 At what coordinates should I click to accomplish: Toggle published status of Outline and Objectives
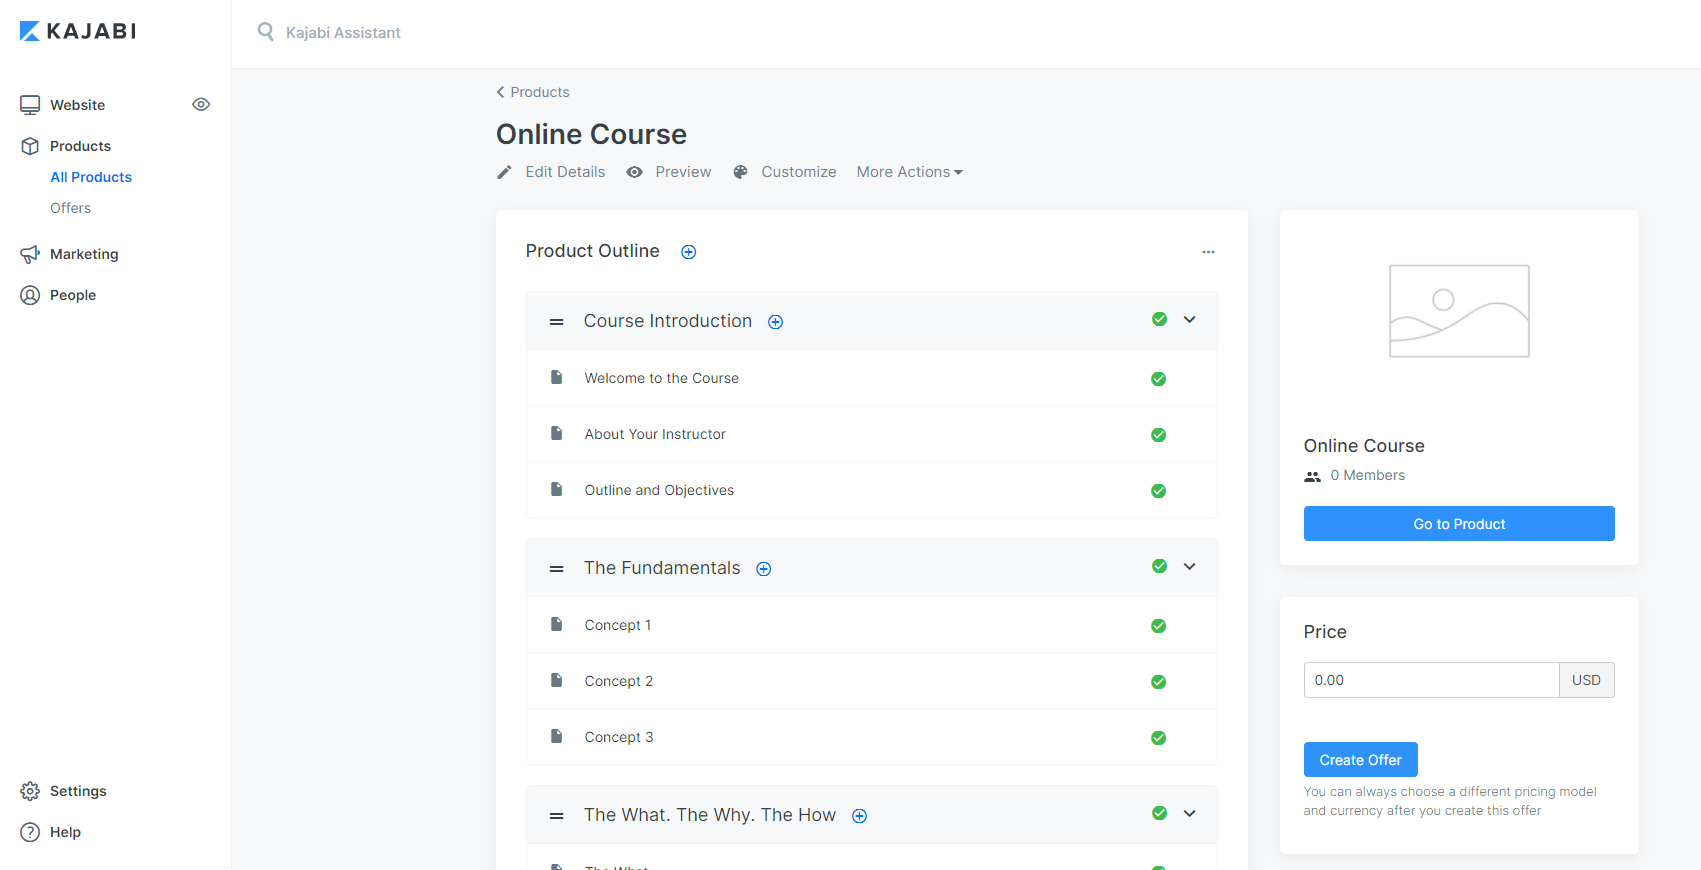pyautogui.click(x=1159, y=491)
